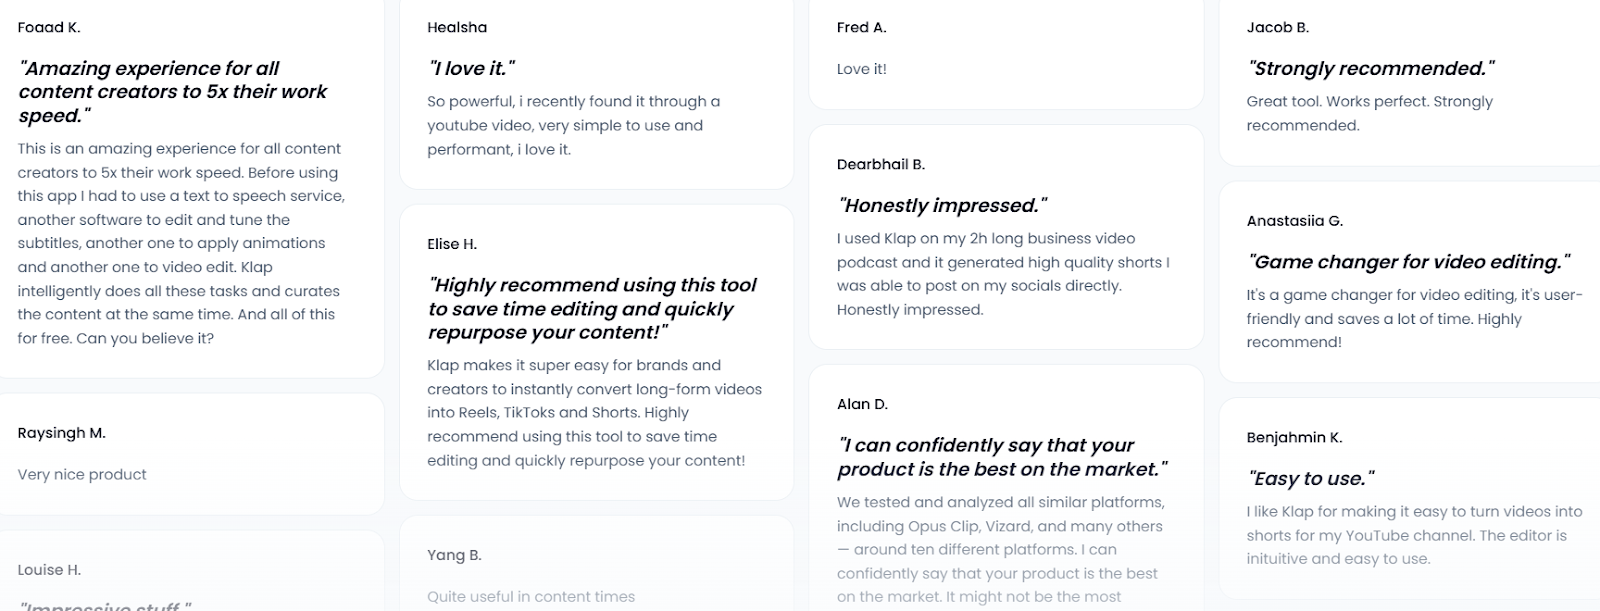Viewport: 1600px width, 611px height.
Task: Select the 'Amazing experience for all content creators' headline
Action: (172, 92)
